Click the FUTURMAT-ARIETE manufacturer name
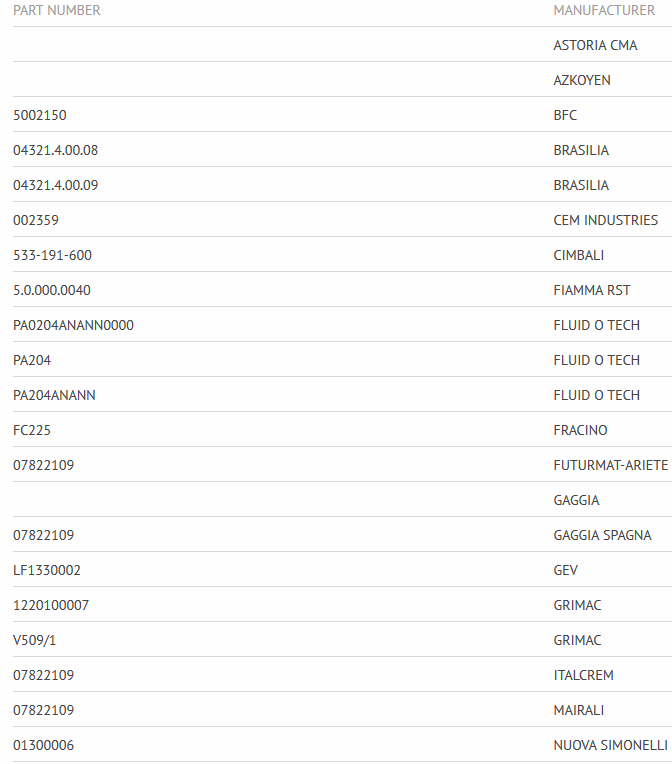The width and height of the screenshot is (672, 764). pyautogui.click(x=610, y=465)
